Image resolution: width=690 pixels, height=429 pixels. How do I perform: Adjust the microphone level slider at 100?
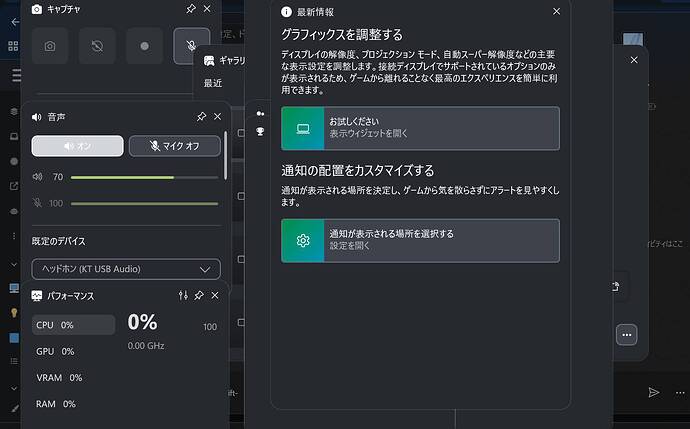click(144, 204)
